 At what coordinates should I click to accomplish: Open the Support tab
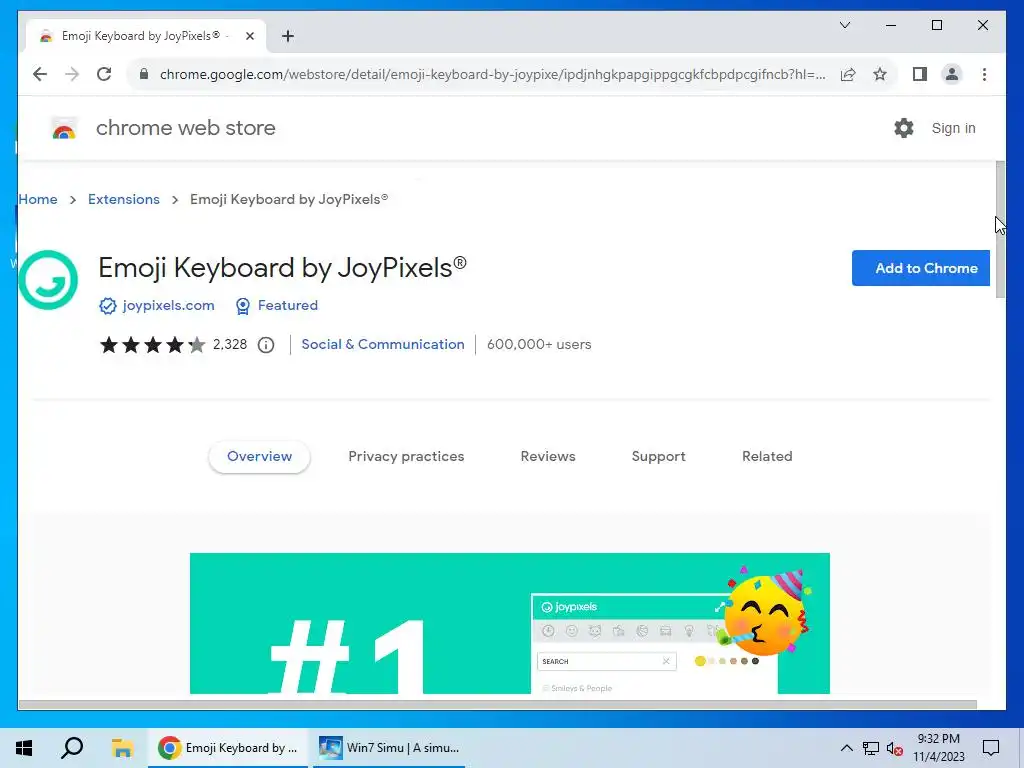(x=658, y=456)
